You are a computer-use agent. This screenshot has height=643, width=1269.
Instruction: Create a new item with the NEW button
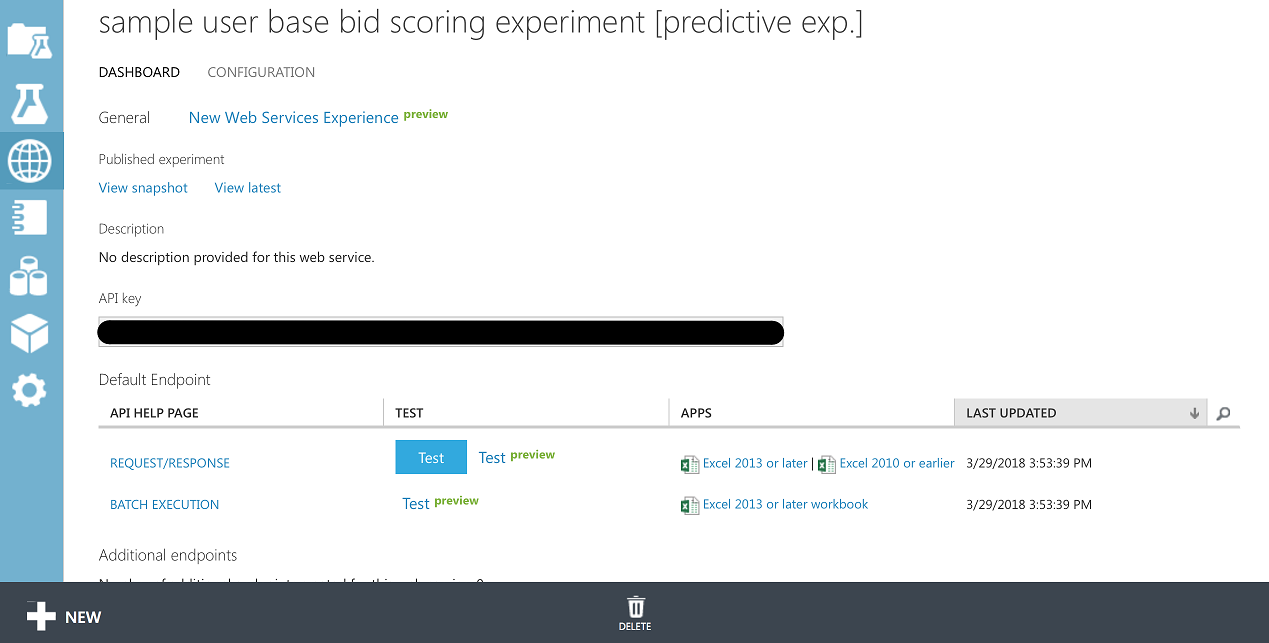tap(64, 616)
